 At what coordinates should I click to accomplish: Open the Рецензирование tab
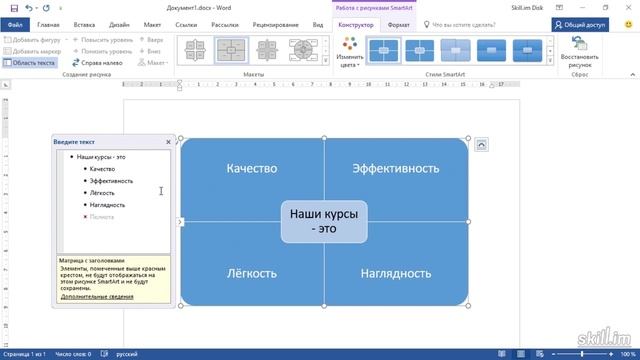click(276, 25)
